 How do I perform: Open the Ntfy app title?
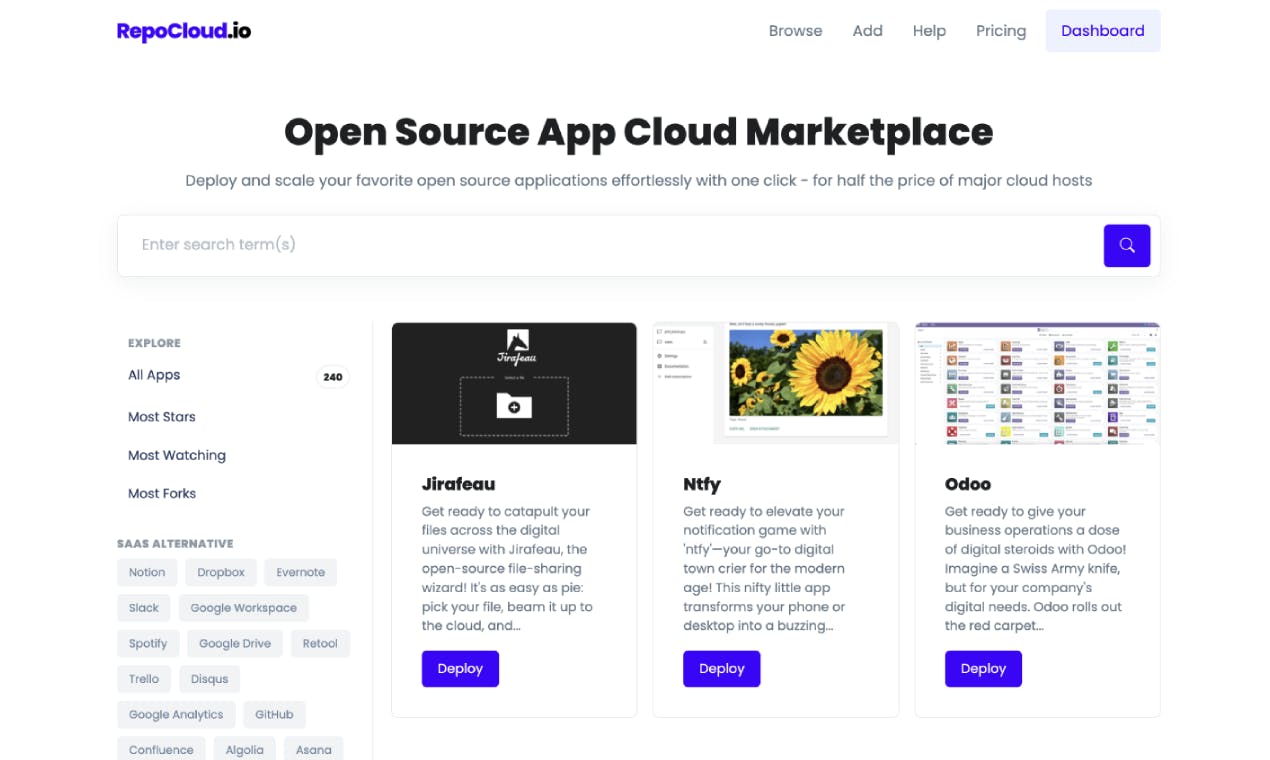pos(702,484)
